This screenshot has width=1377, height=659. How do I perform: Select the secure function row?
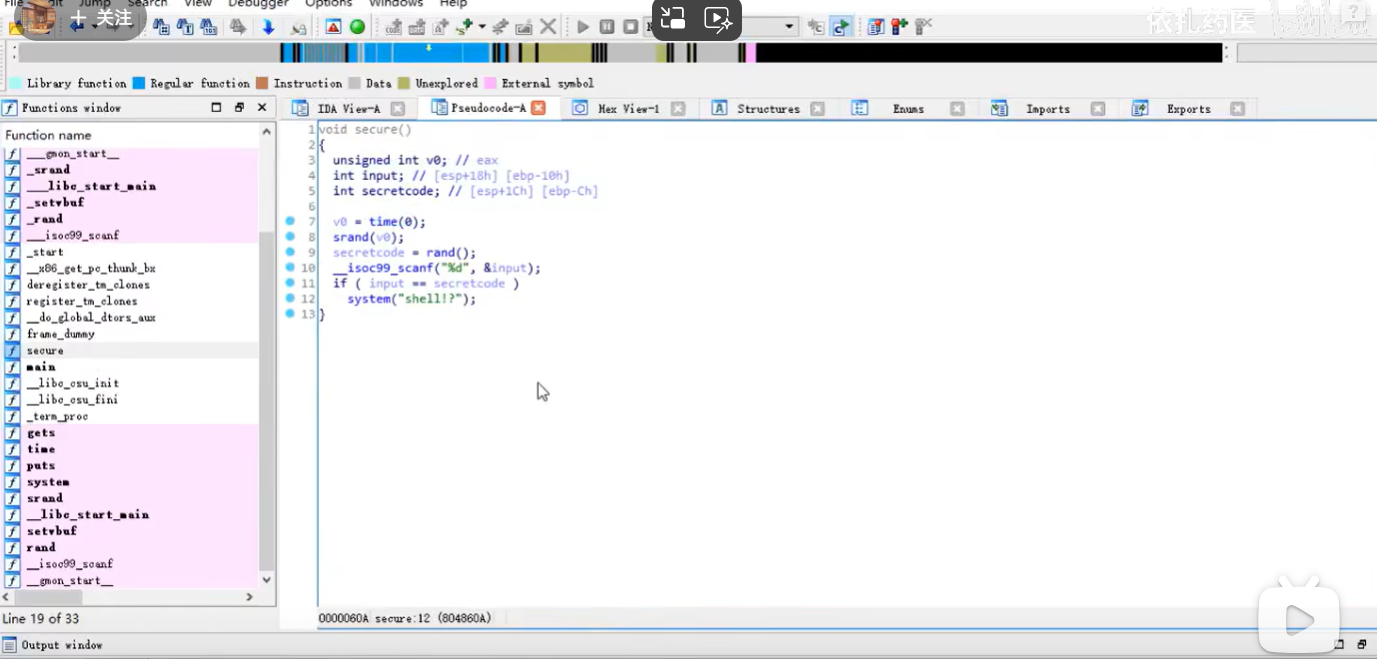[130, 351]
